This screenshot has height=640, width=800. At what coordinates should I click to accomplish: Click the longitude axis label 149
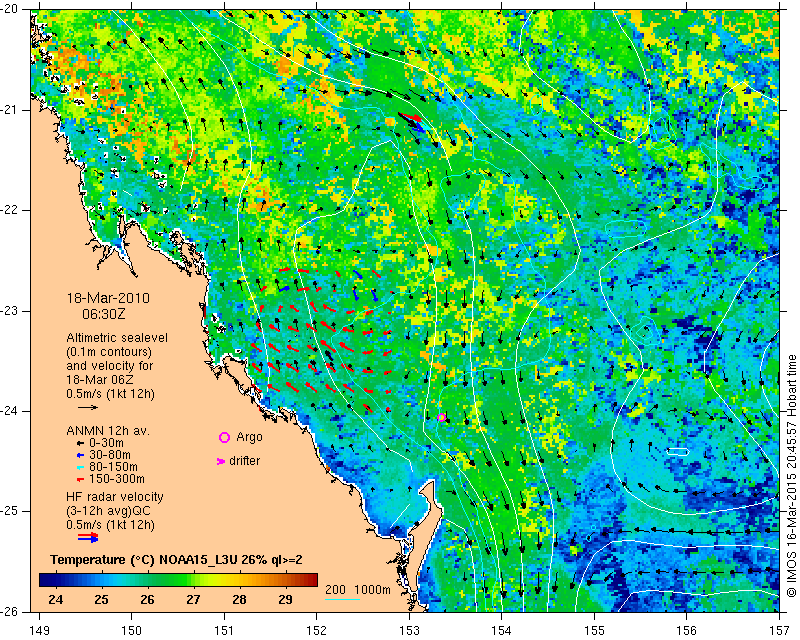(39, 631)
